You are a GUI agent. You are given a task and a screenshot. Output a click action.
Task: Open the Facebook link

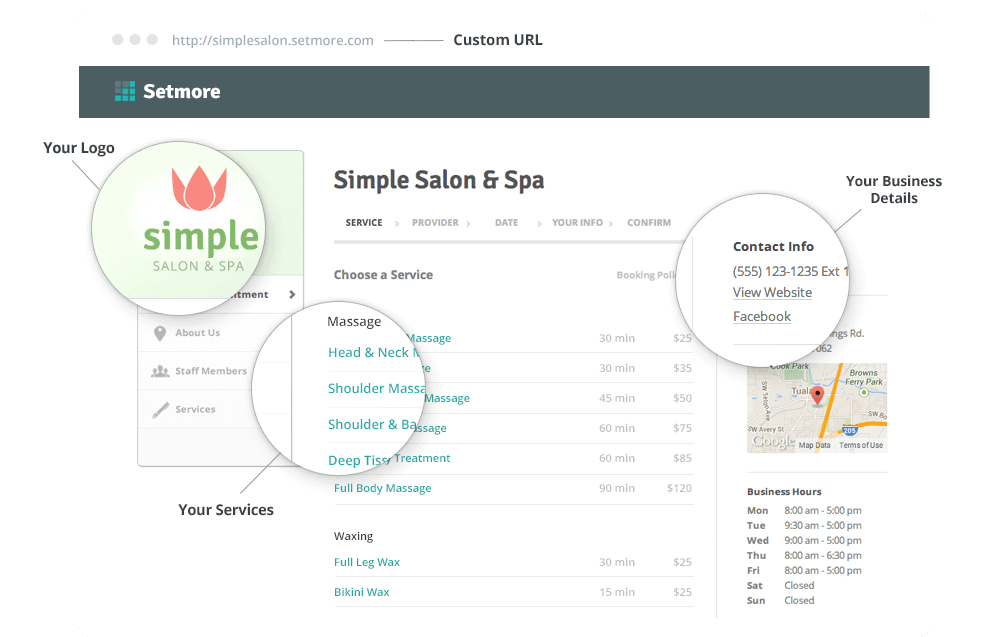click(761, 317)
